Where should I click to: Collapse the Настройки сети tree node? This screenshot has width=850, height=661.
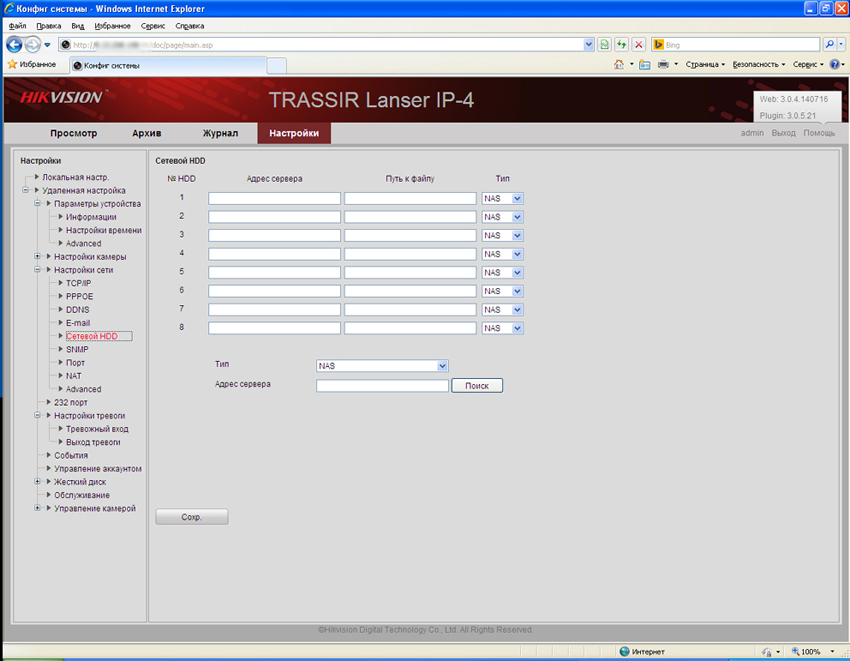(37, 269)
